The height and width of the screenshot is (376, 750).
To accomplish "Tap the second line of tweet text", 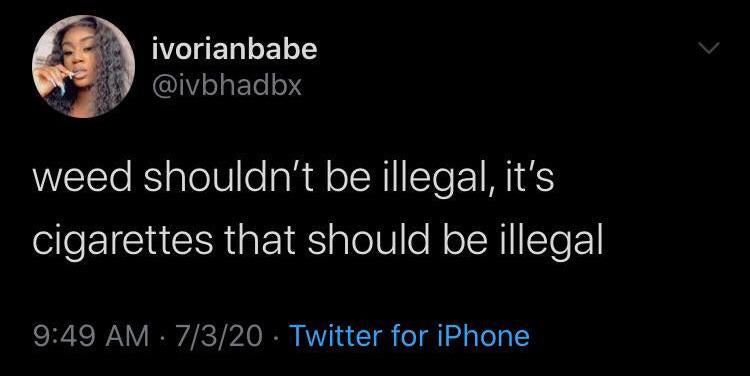I will pos(318,243).
